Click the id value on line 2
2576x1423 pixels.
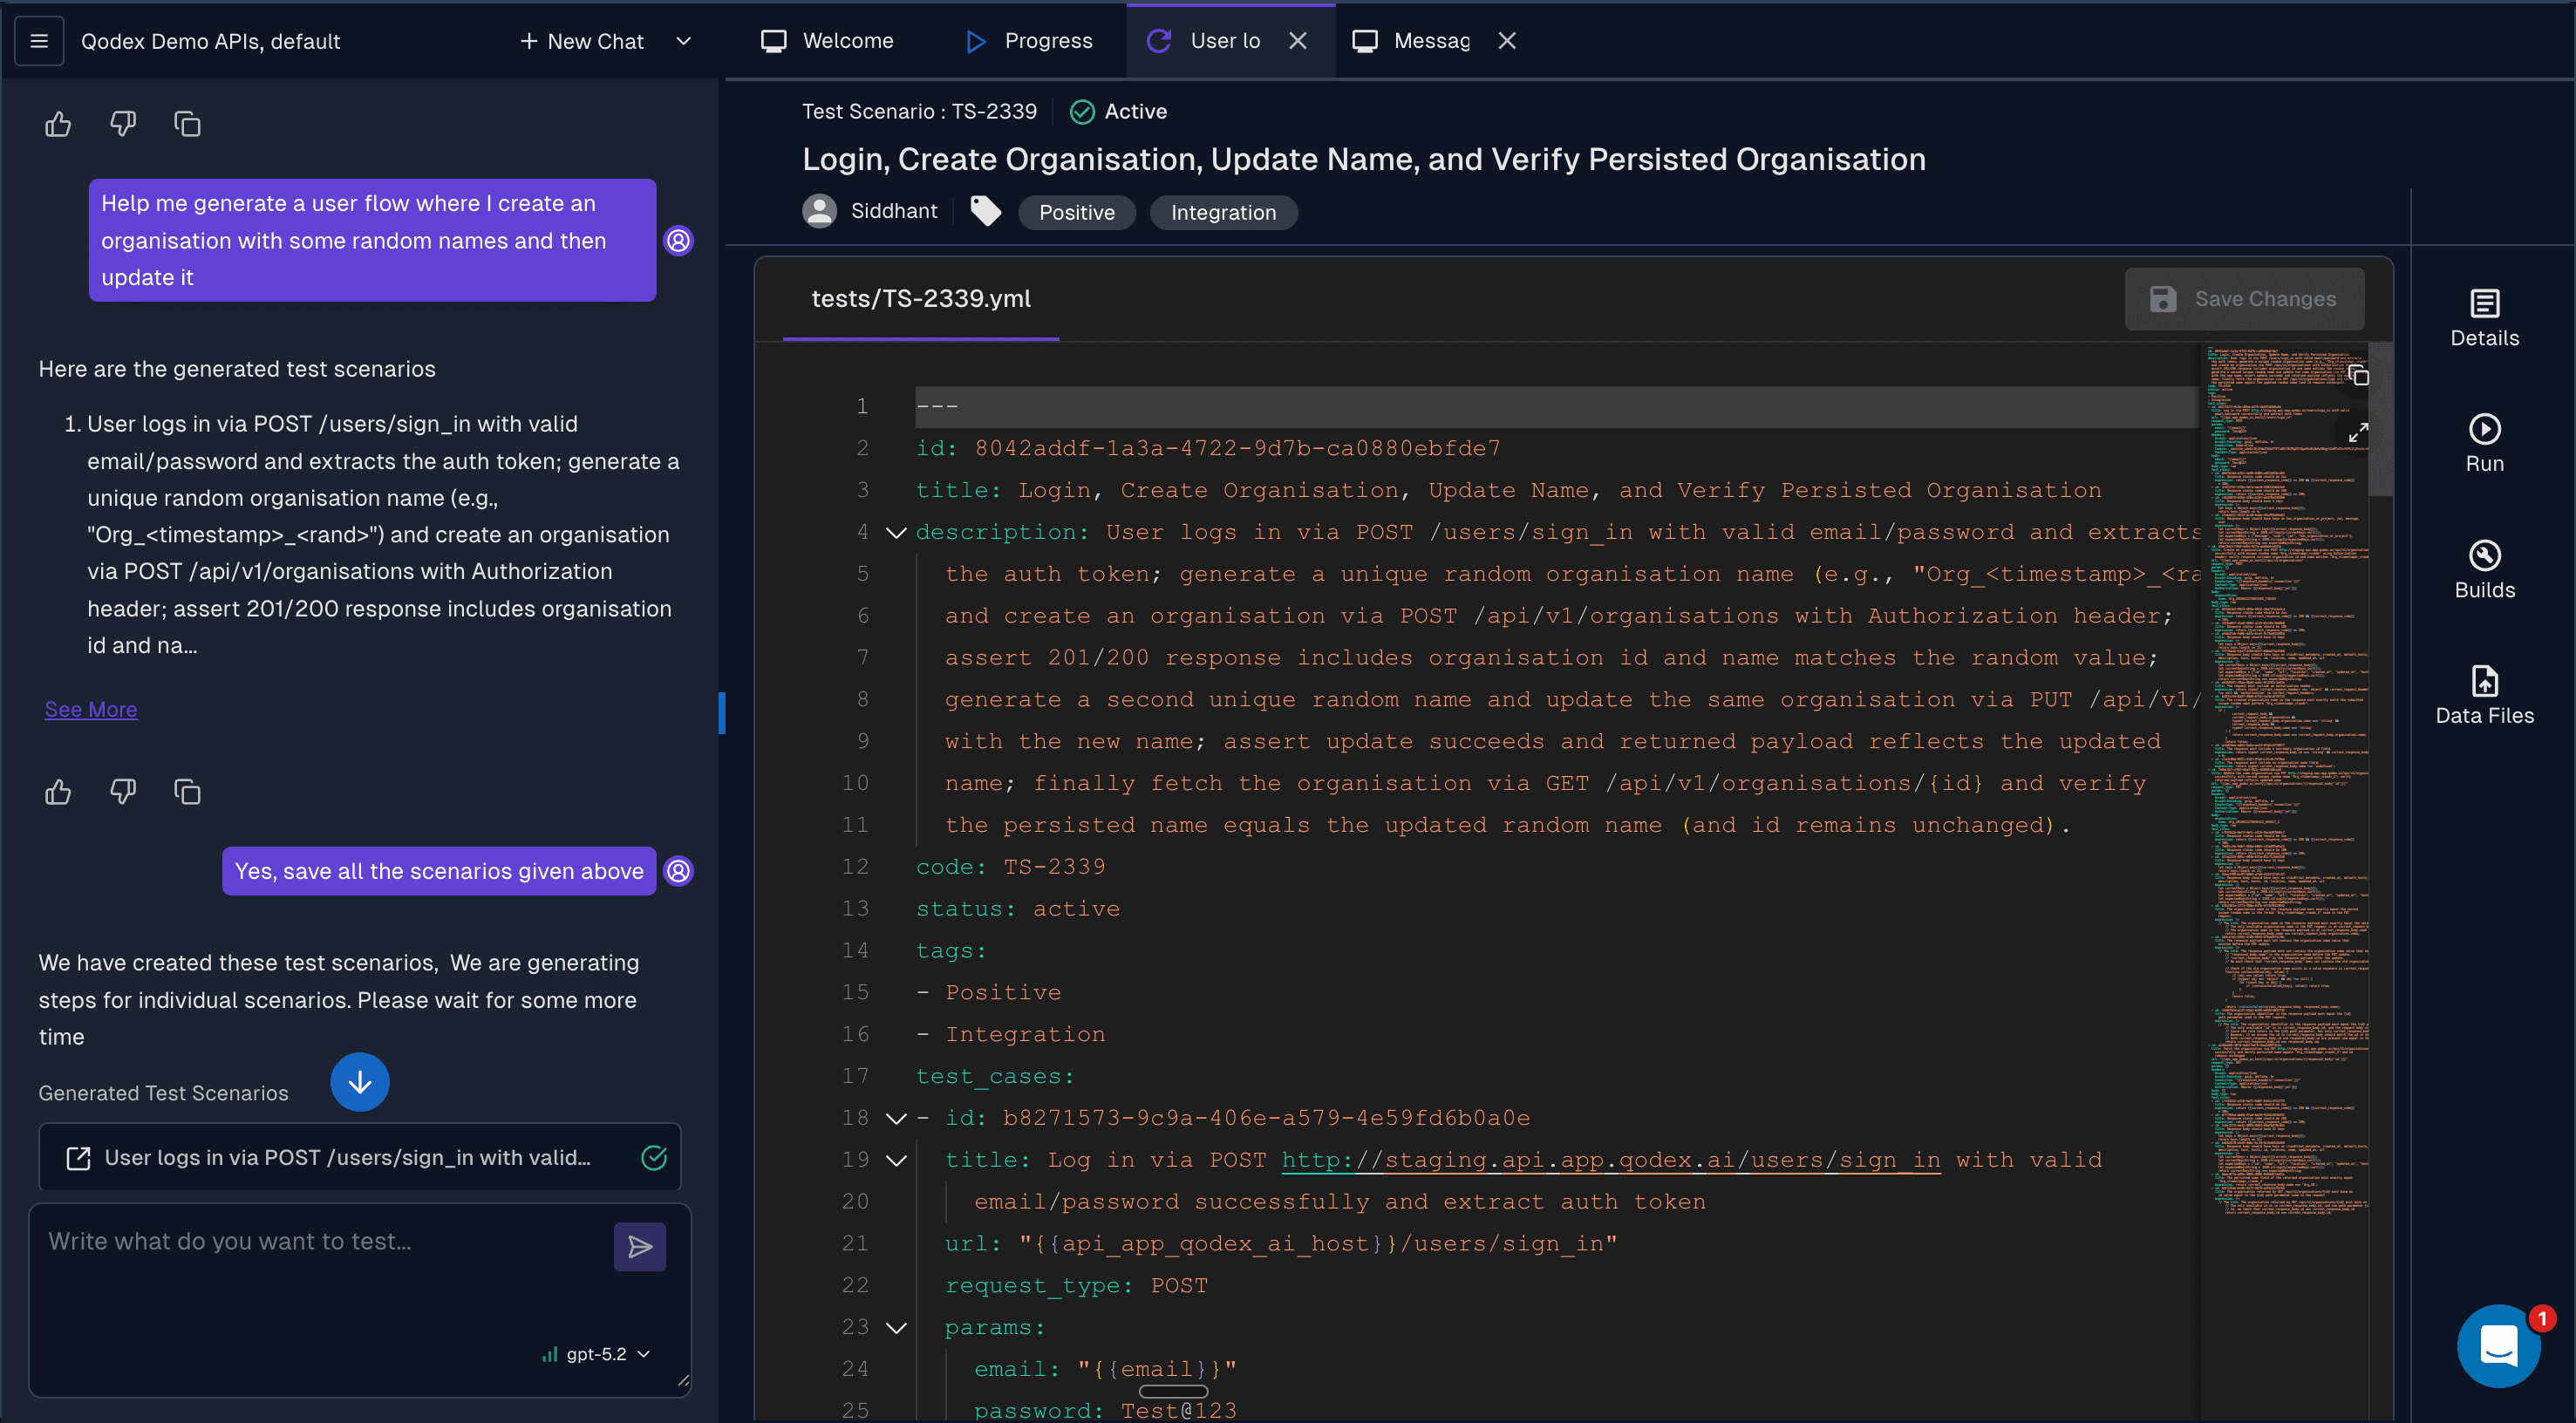point(1238,448)
